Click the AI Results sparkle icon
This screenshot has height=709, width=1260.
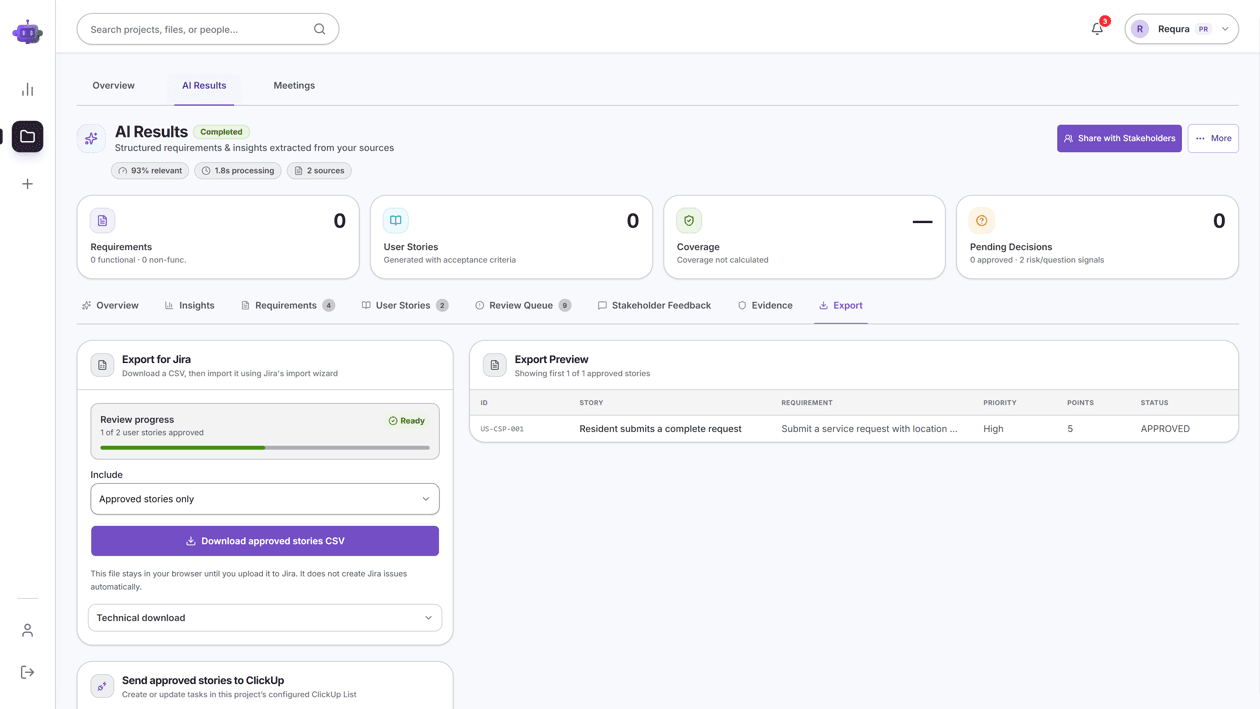[x=91, y=138]
